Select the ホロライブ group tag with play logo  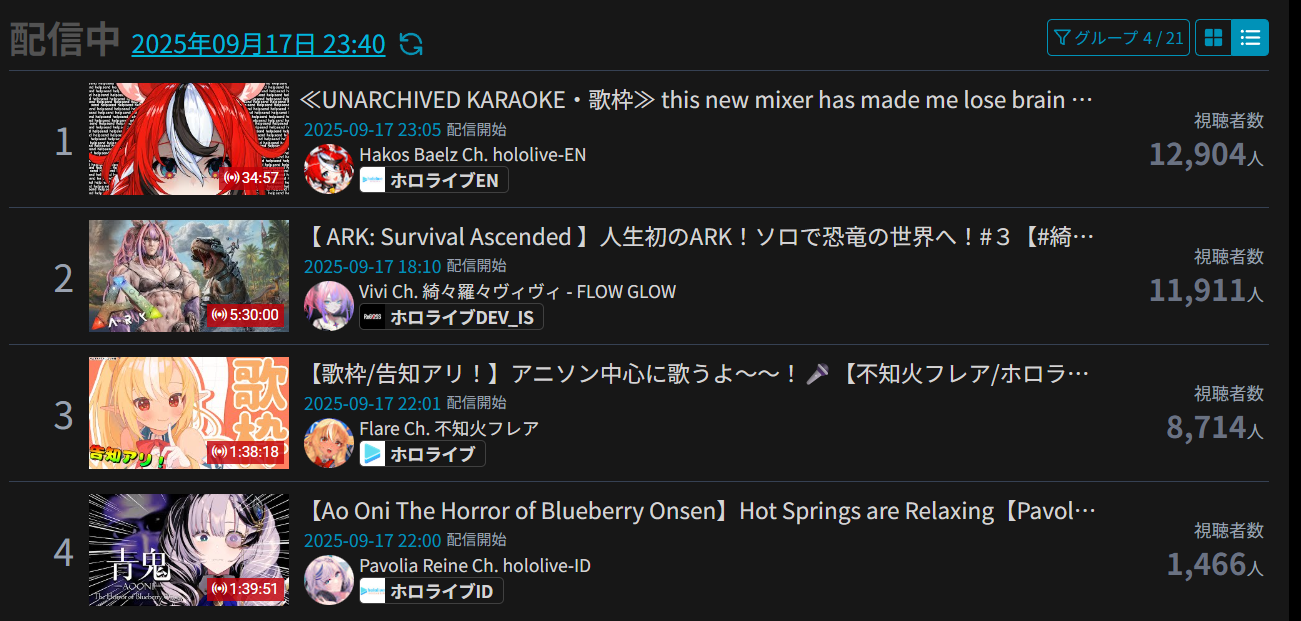pos(422,454)
